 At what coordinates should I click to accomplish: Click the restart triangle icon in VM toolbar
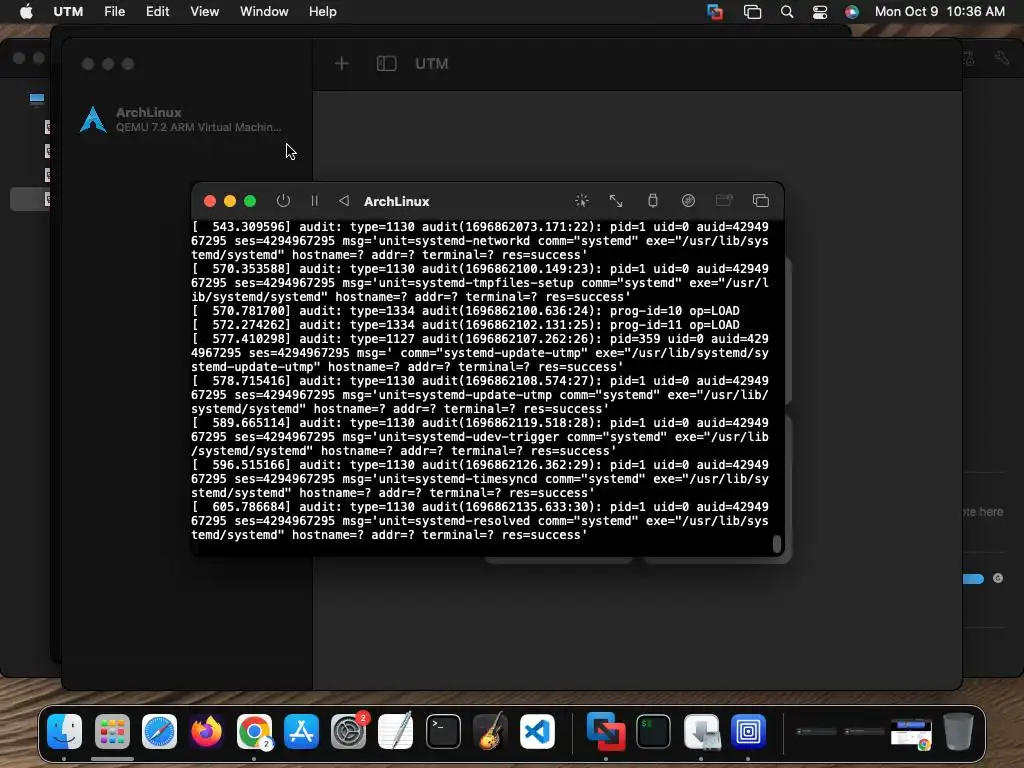[344, 200]
